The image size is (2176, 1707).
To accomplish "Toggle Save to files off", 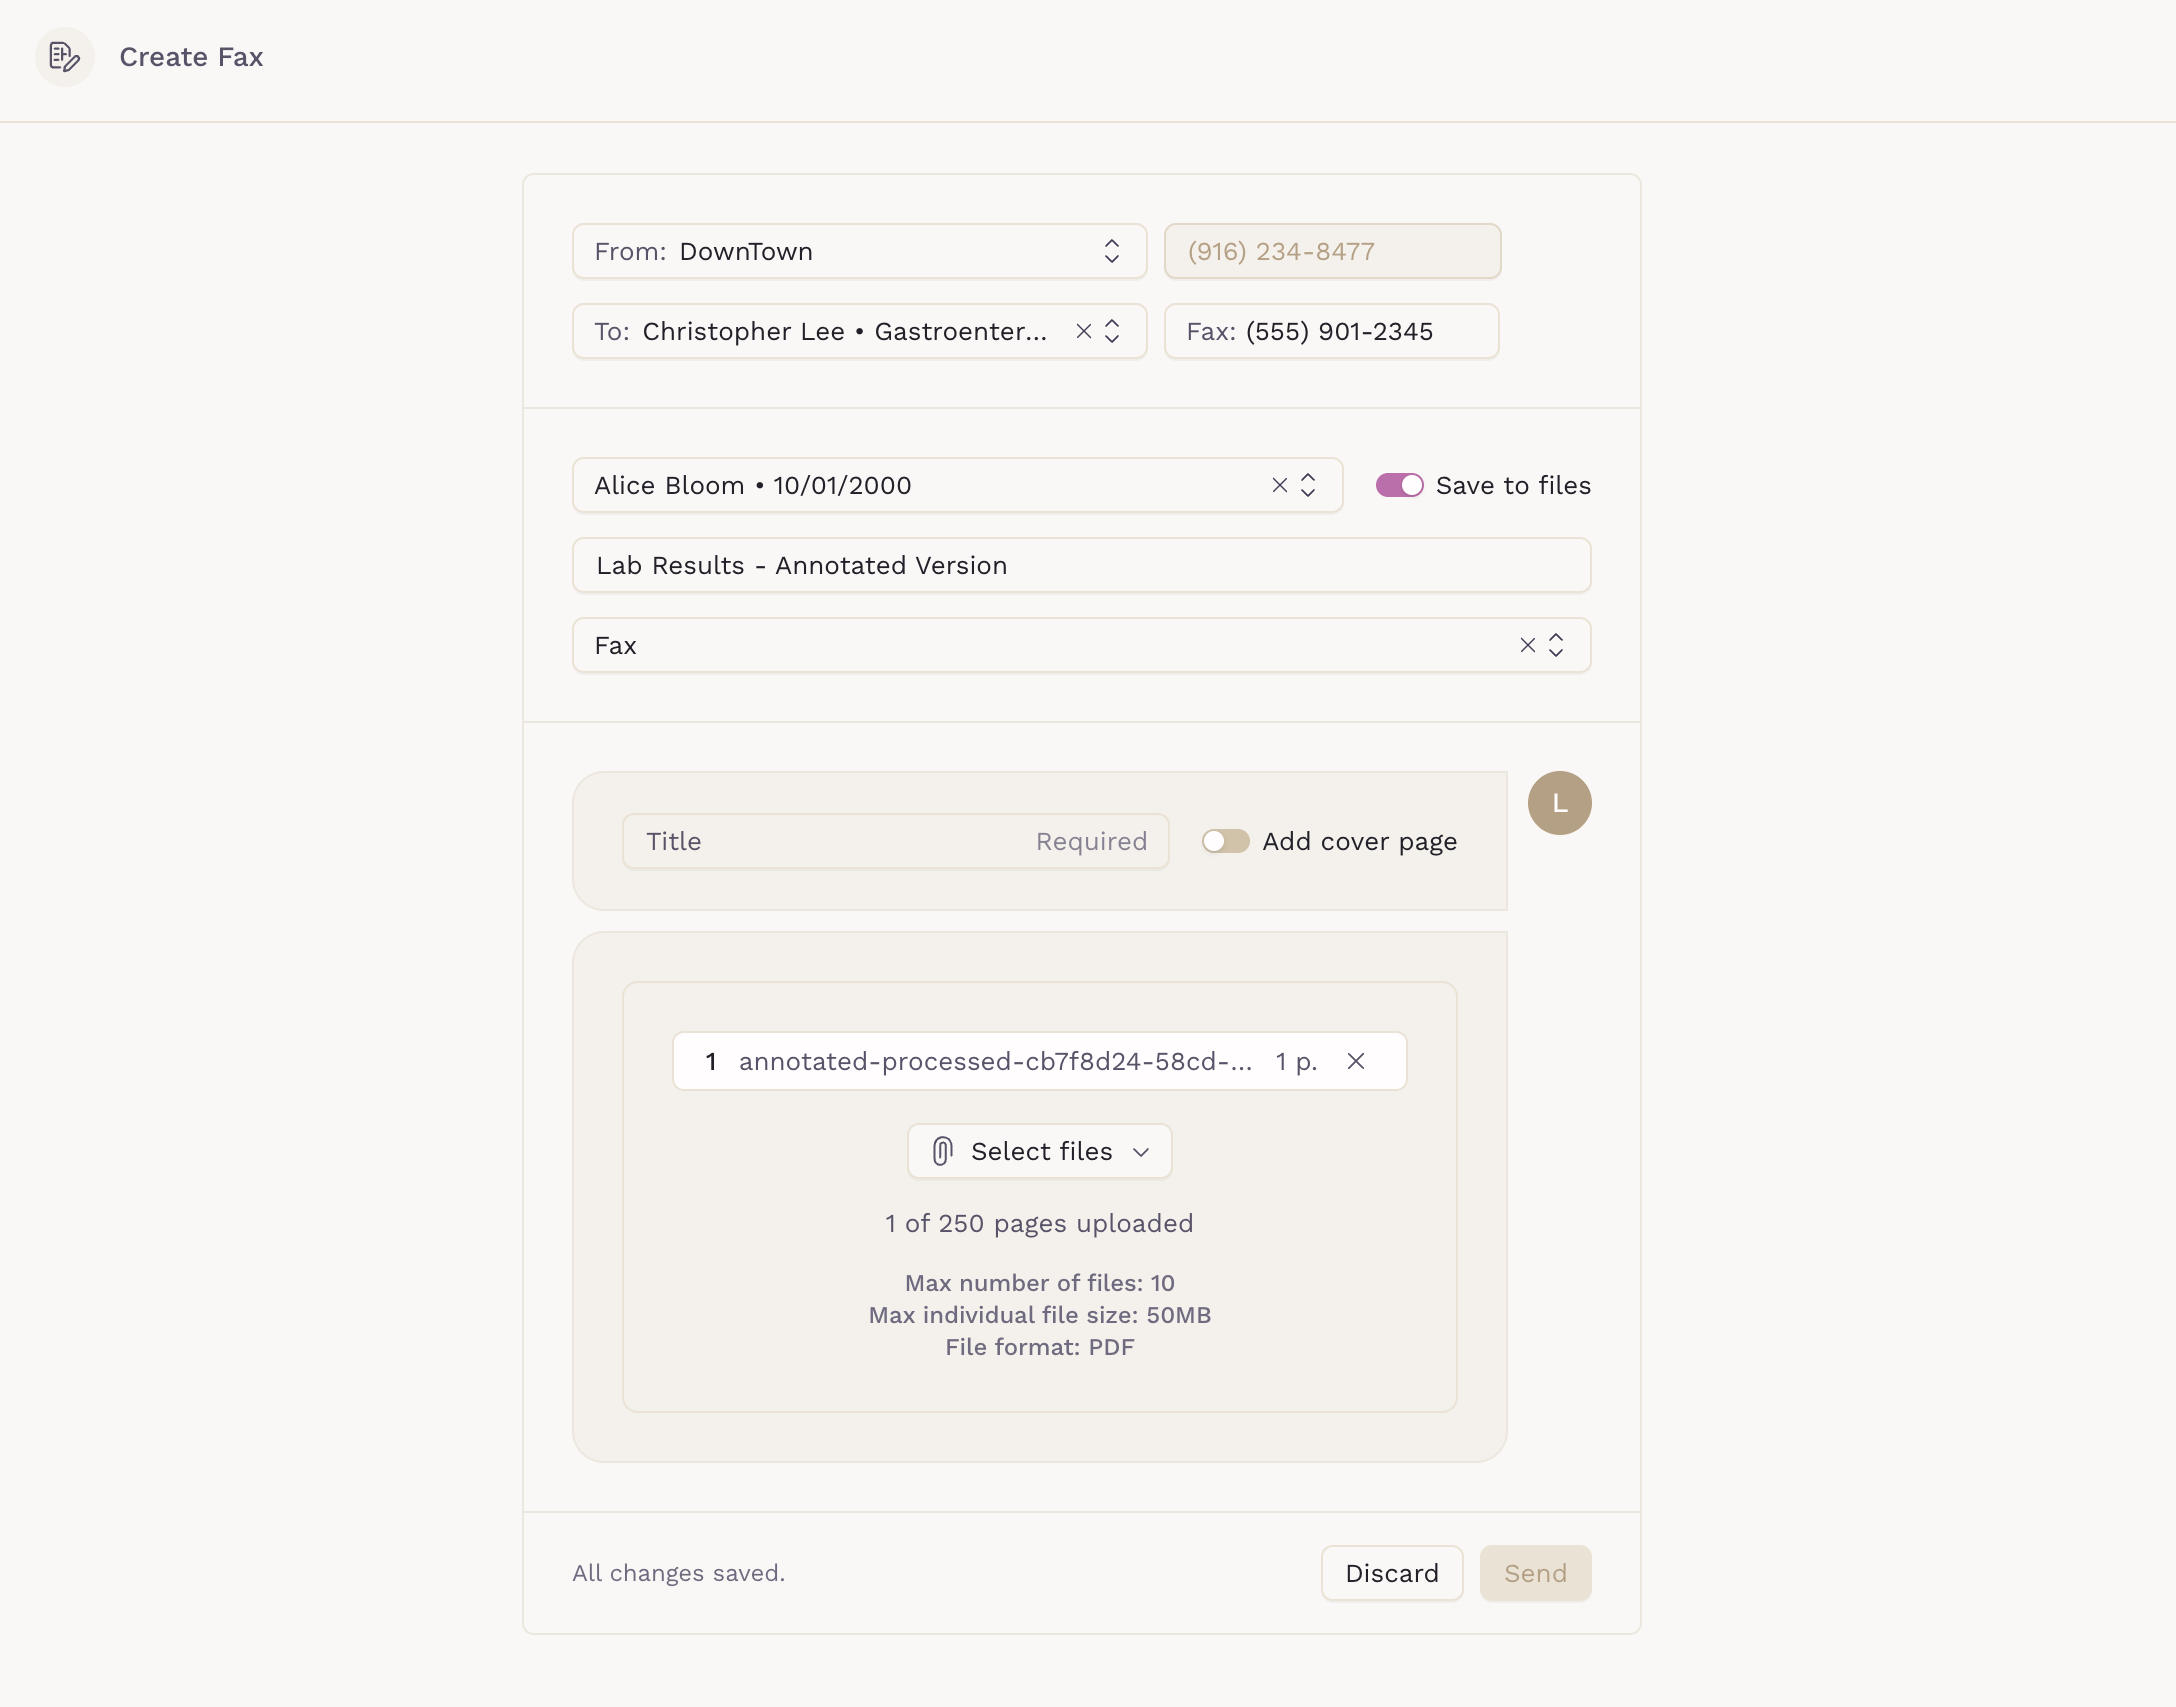I will 1399,486.
